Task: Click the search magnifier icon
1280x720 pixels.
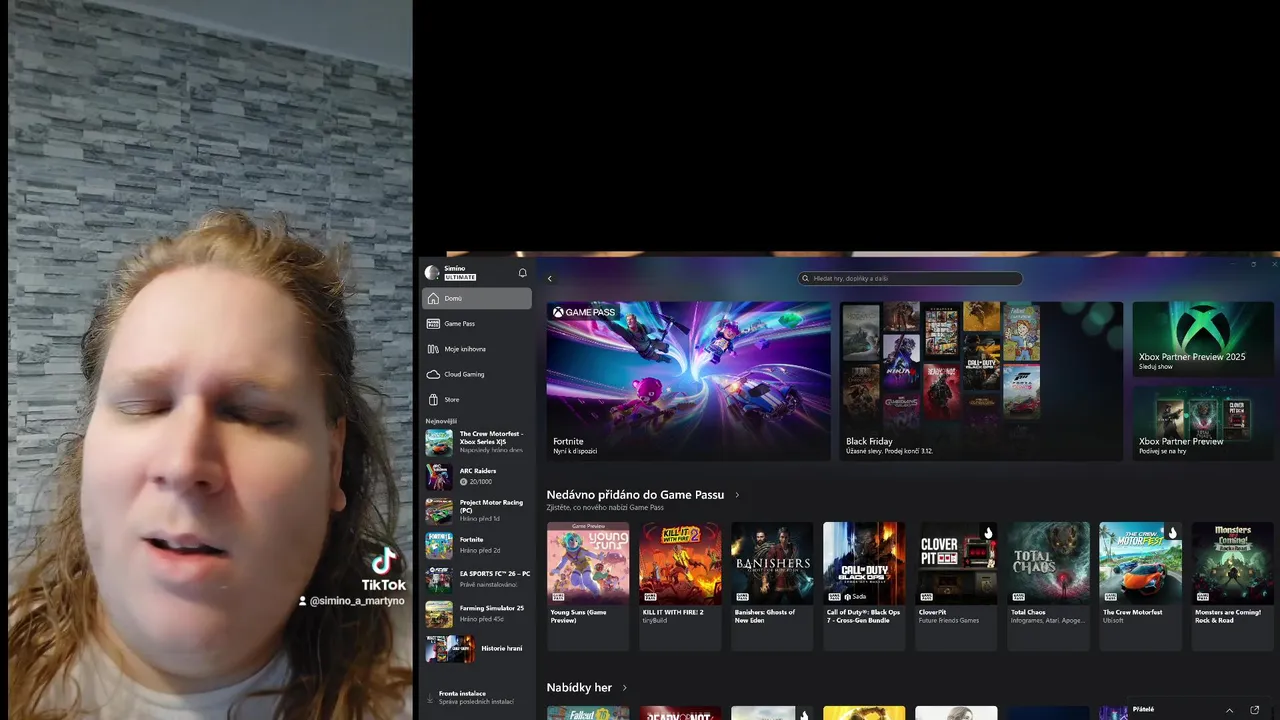Action: coord(806,279)
